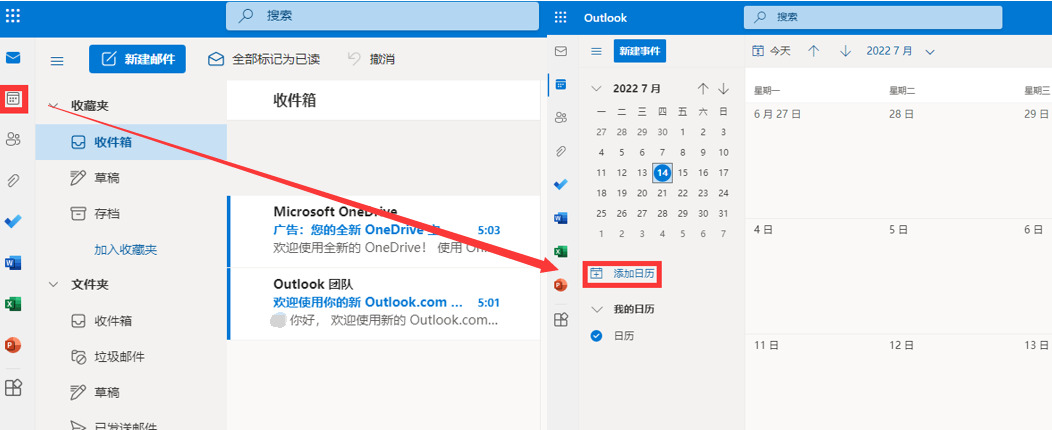1052x430 pixels.
Task: Click the hamburger menu beside 新建邮件
Action: (58, 60)
